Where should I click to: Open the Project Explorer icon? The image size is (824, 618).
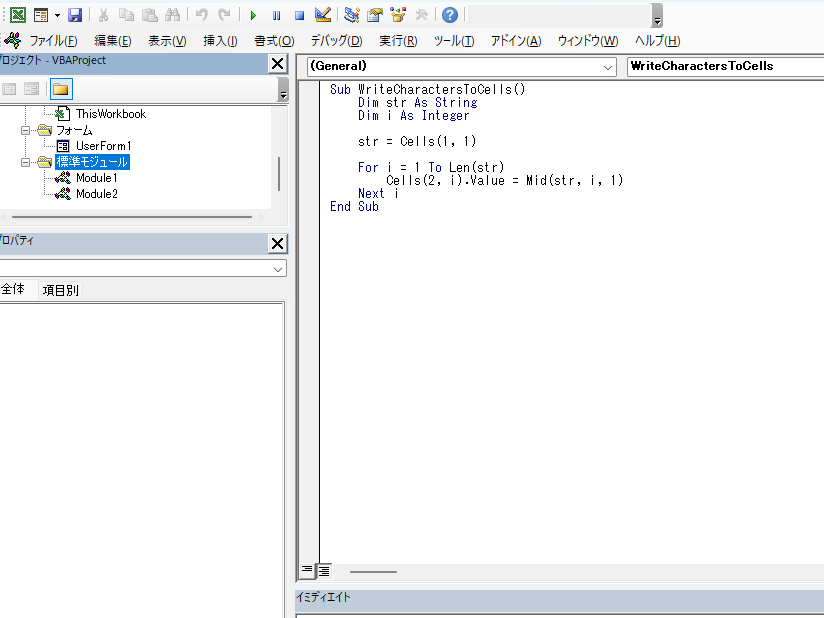(x=351, y=15)
